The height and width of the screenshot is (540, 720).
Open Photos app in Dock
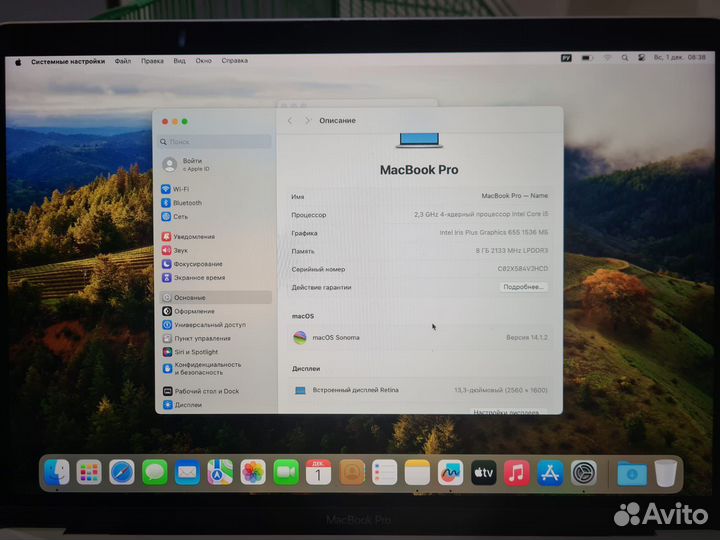253,472
